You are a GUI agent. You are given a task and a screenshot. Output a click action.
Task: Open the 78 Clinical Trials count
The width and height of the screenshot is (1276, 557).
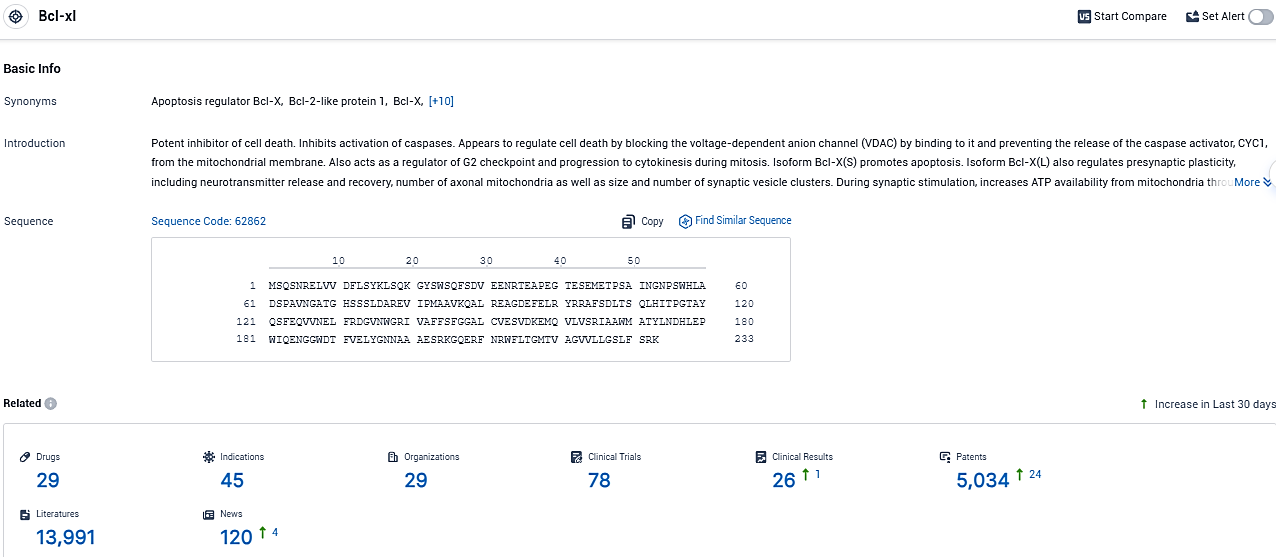[599, 480]
